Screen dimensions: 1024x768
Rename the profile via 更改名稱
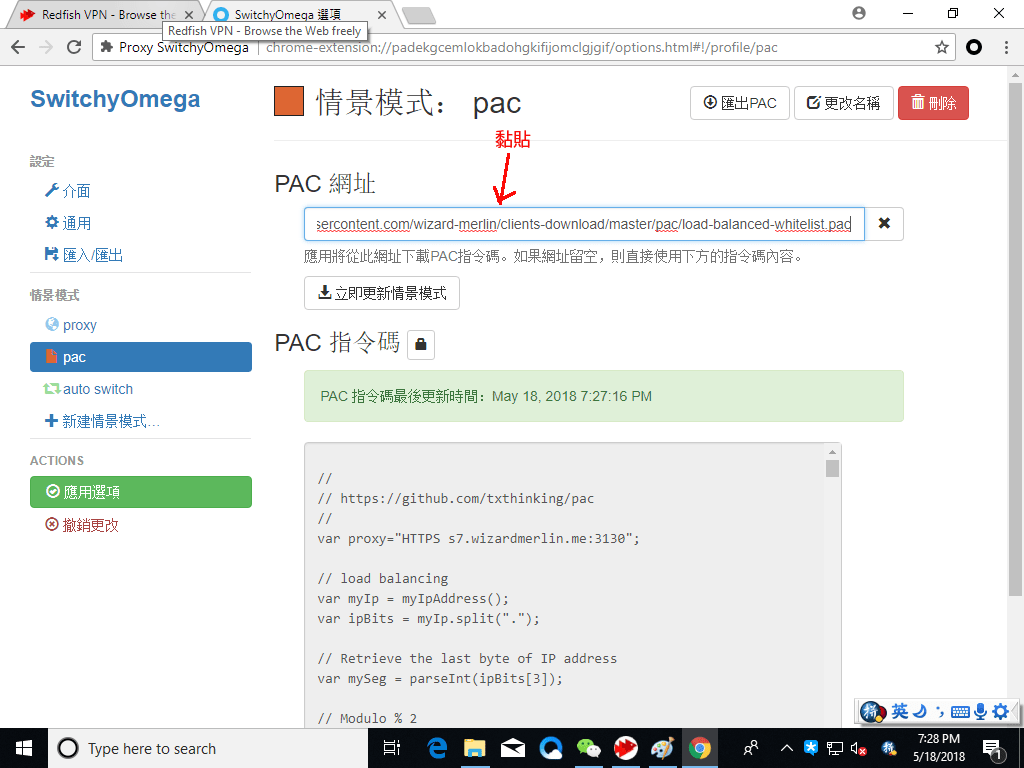843,103
